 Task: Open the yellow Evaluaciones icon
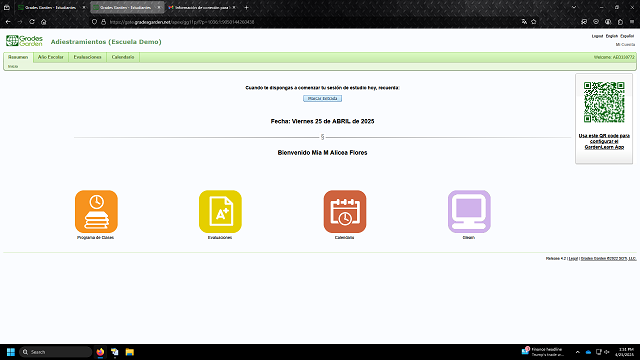(220, 211)
